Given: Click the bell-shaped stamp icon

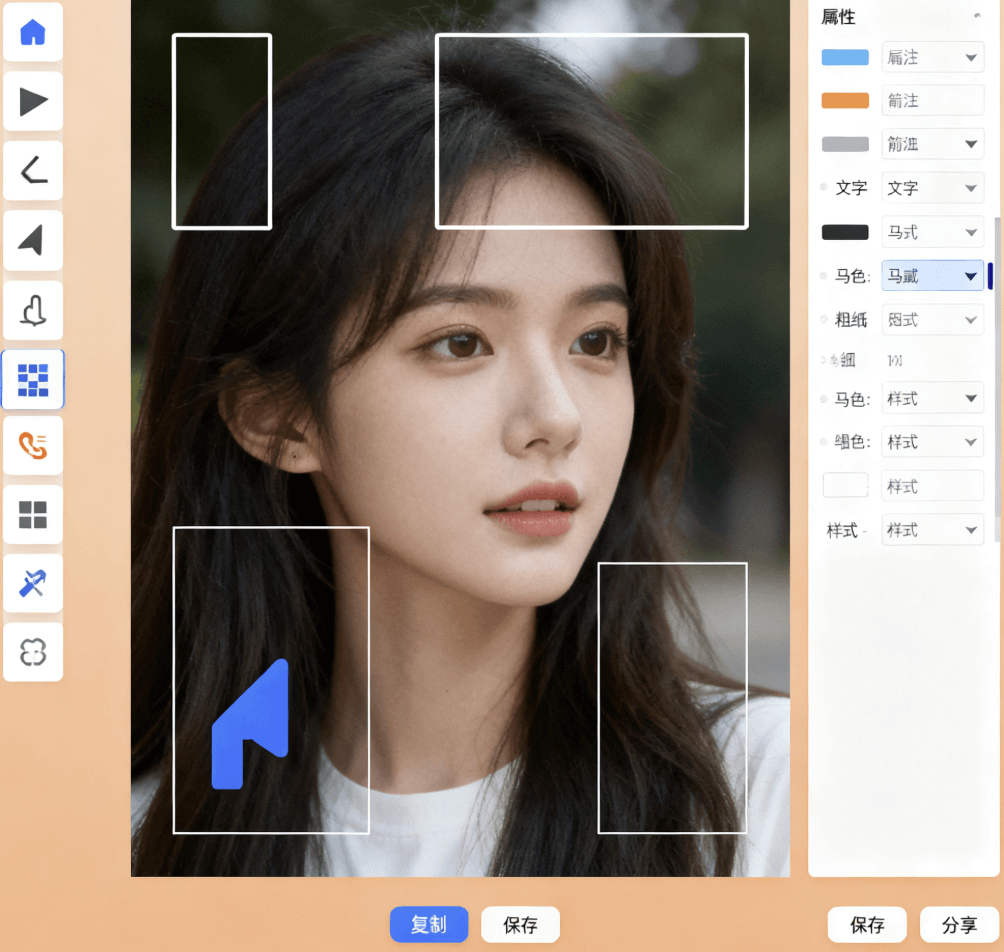Looking at the screenshot, I should 33,311.
